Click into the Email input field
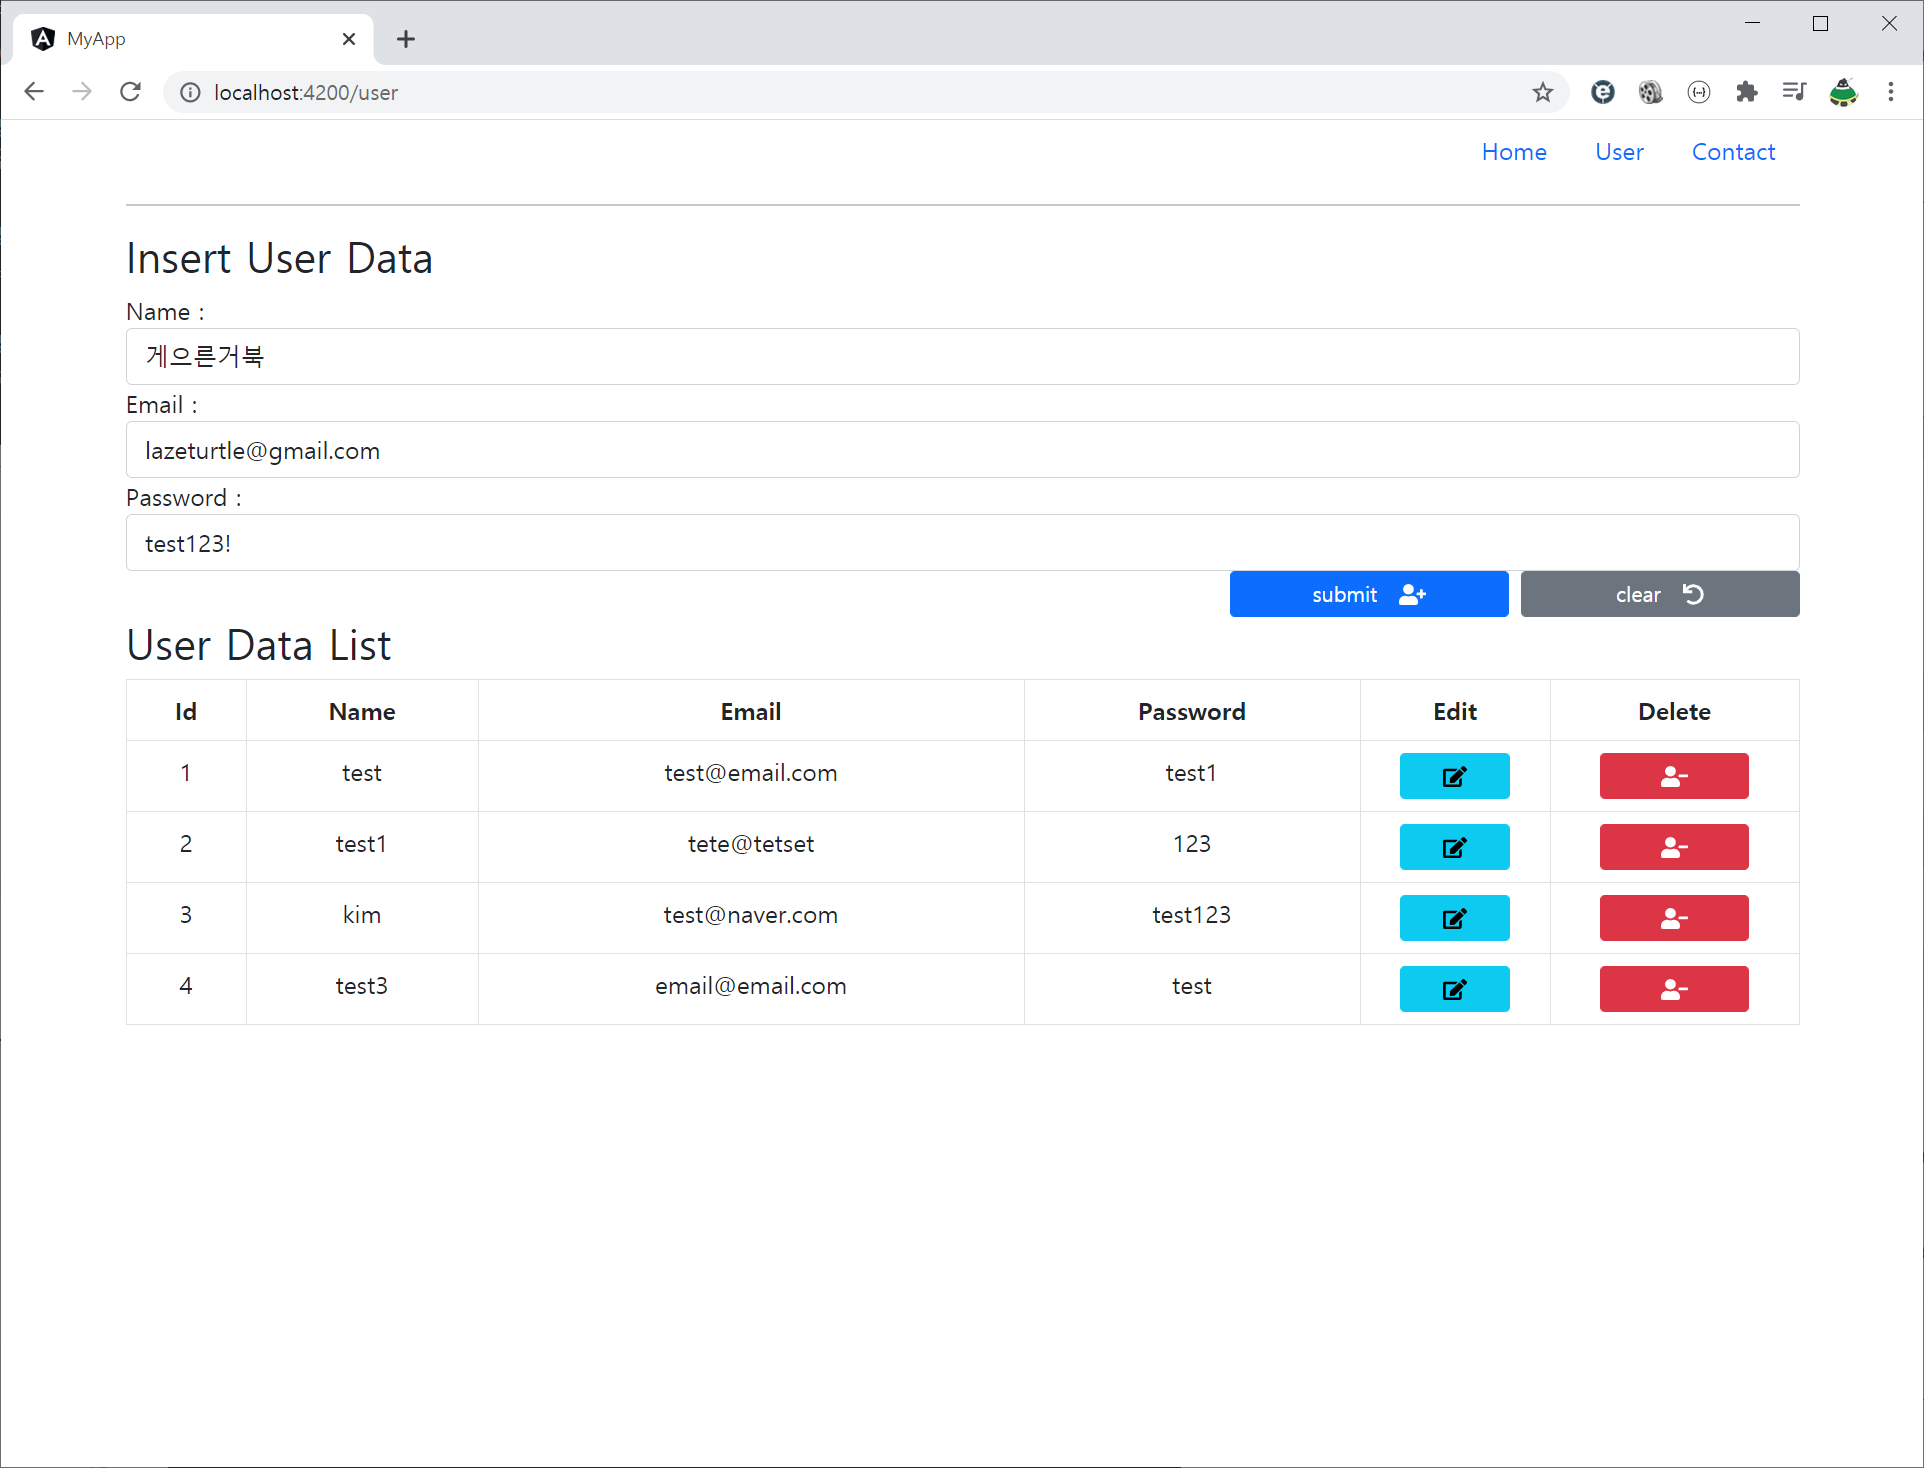1924x1468 pixels. click(x=962, y=450)
